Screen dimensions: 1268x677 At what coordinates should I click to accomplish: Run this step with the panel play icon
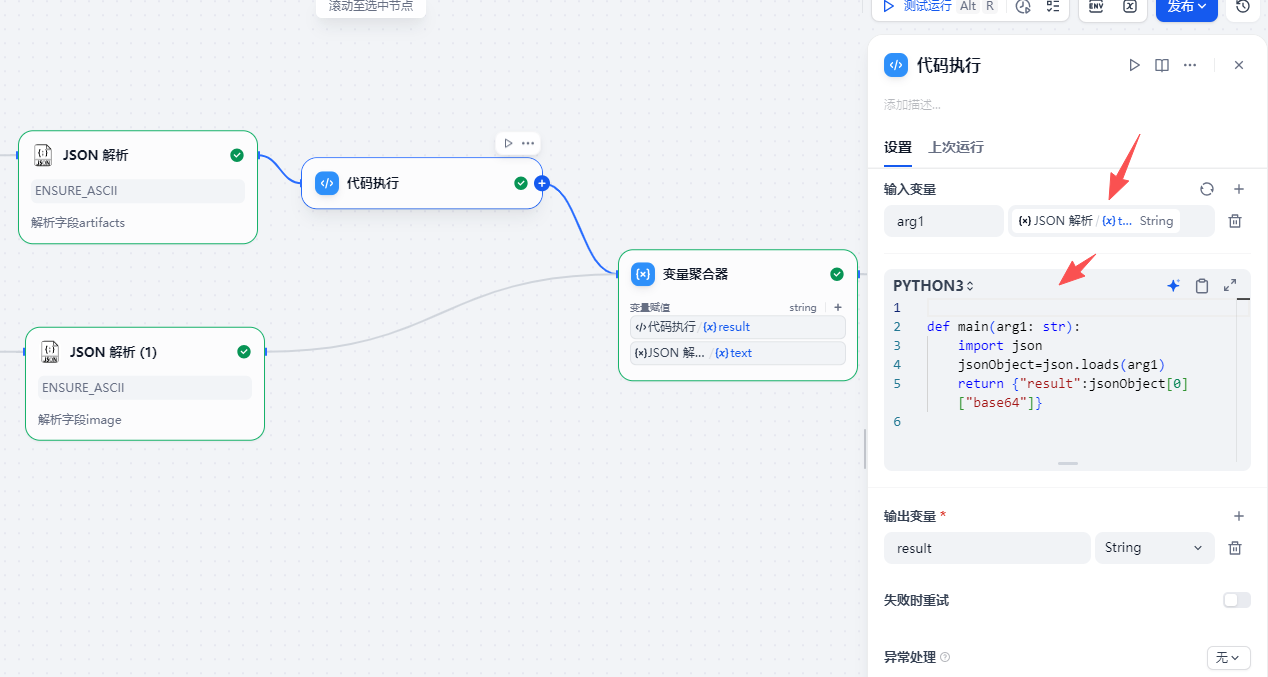[x=1134, y=65]
